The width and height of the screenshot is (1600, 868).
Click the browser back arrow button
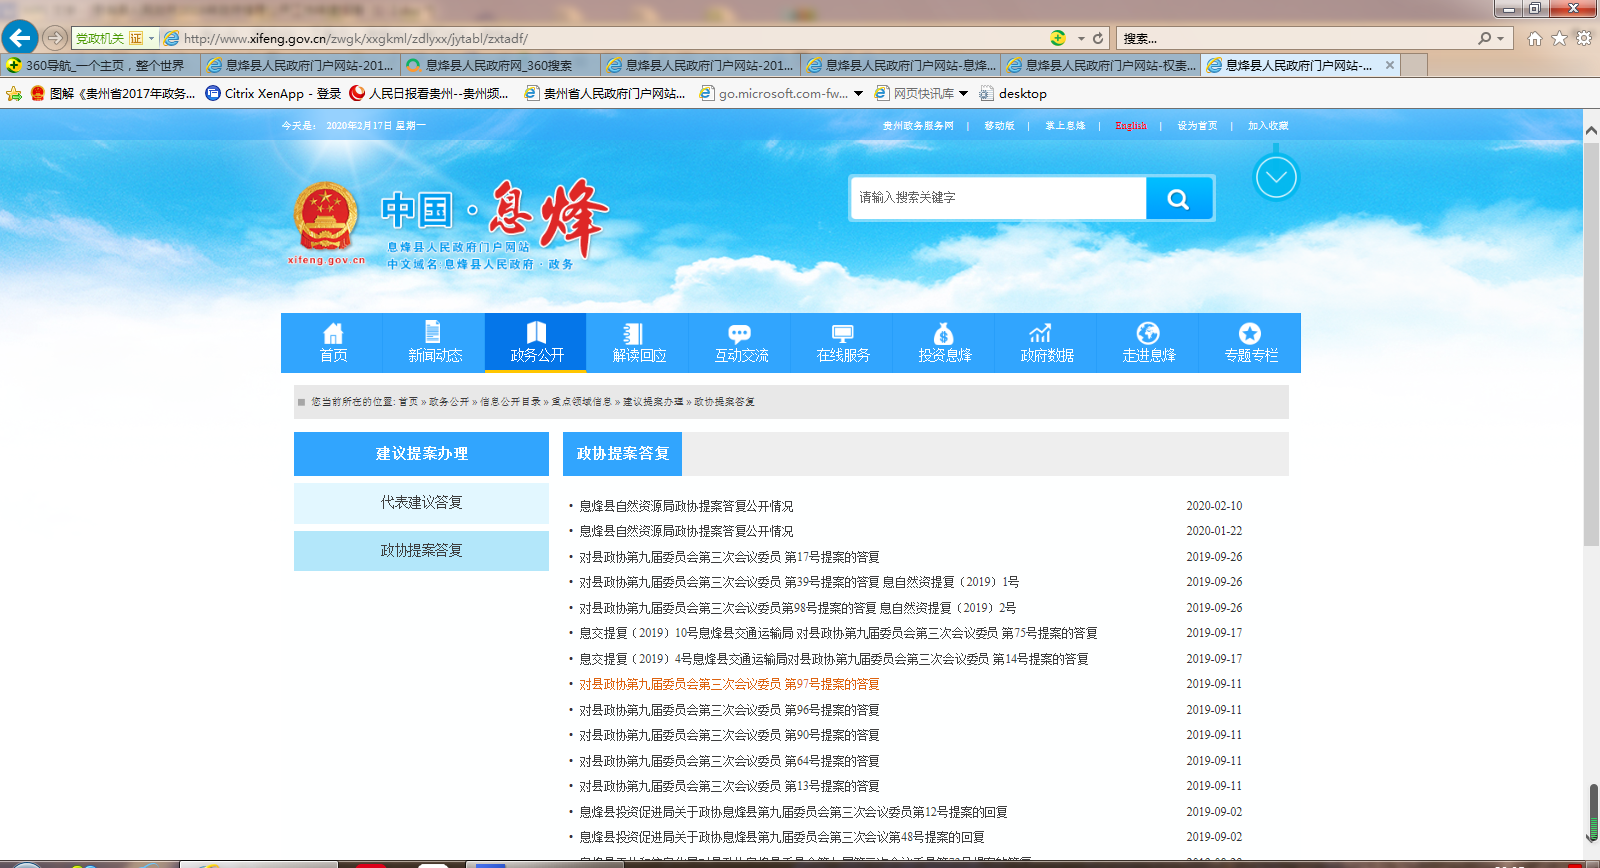coord(20,38)
